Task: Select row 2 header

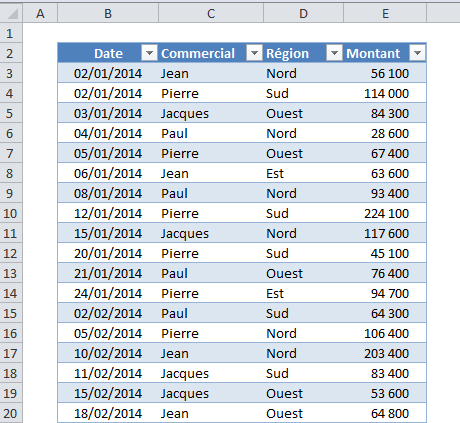Action: [x=11, y=53]
